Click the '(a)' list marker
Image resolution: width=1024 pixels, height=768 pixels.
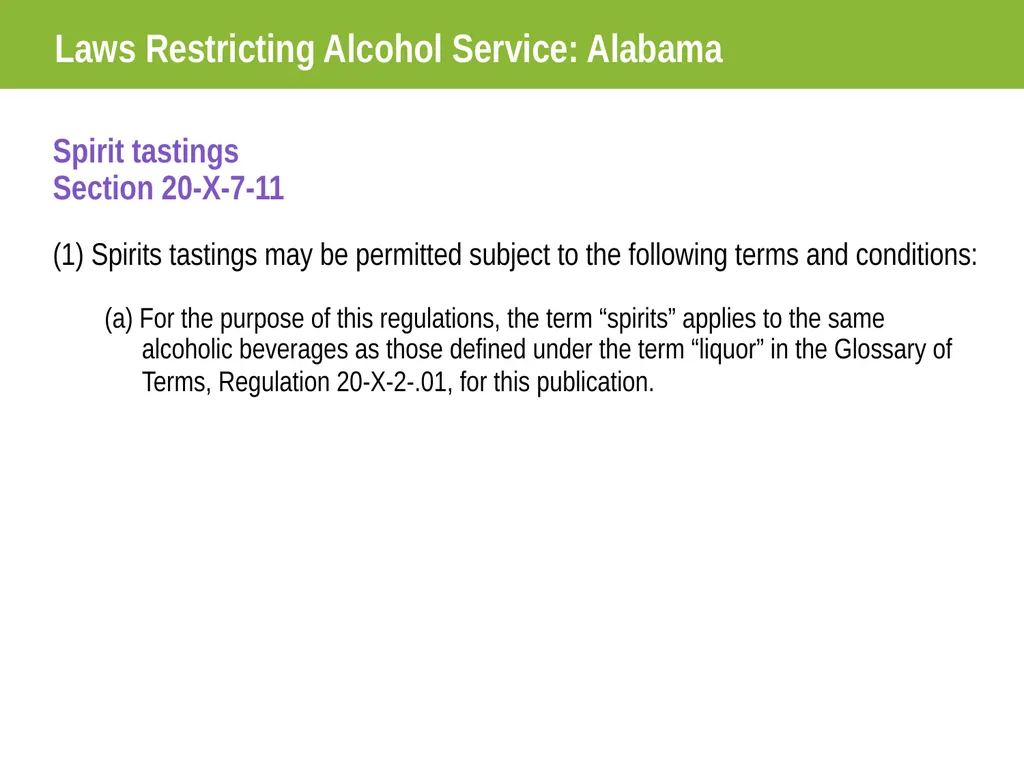click(119, 319)
